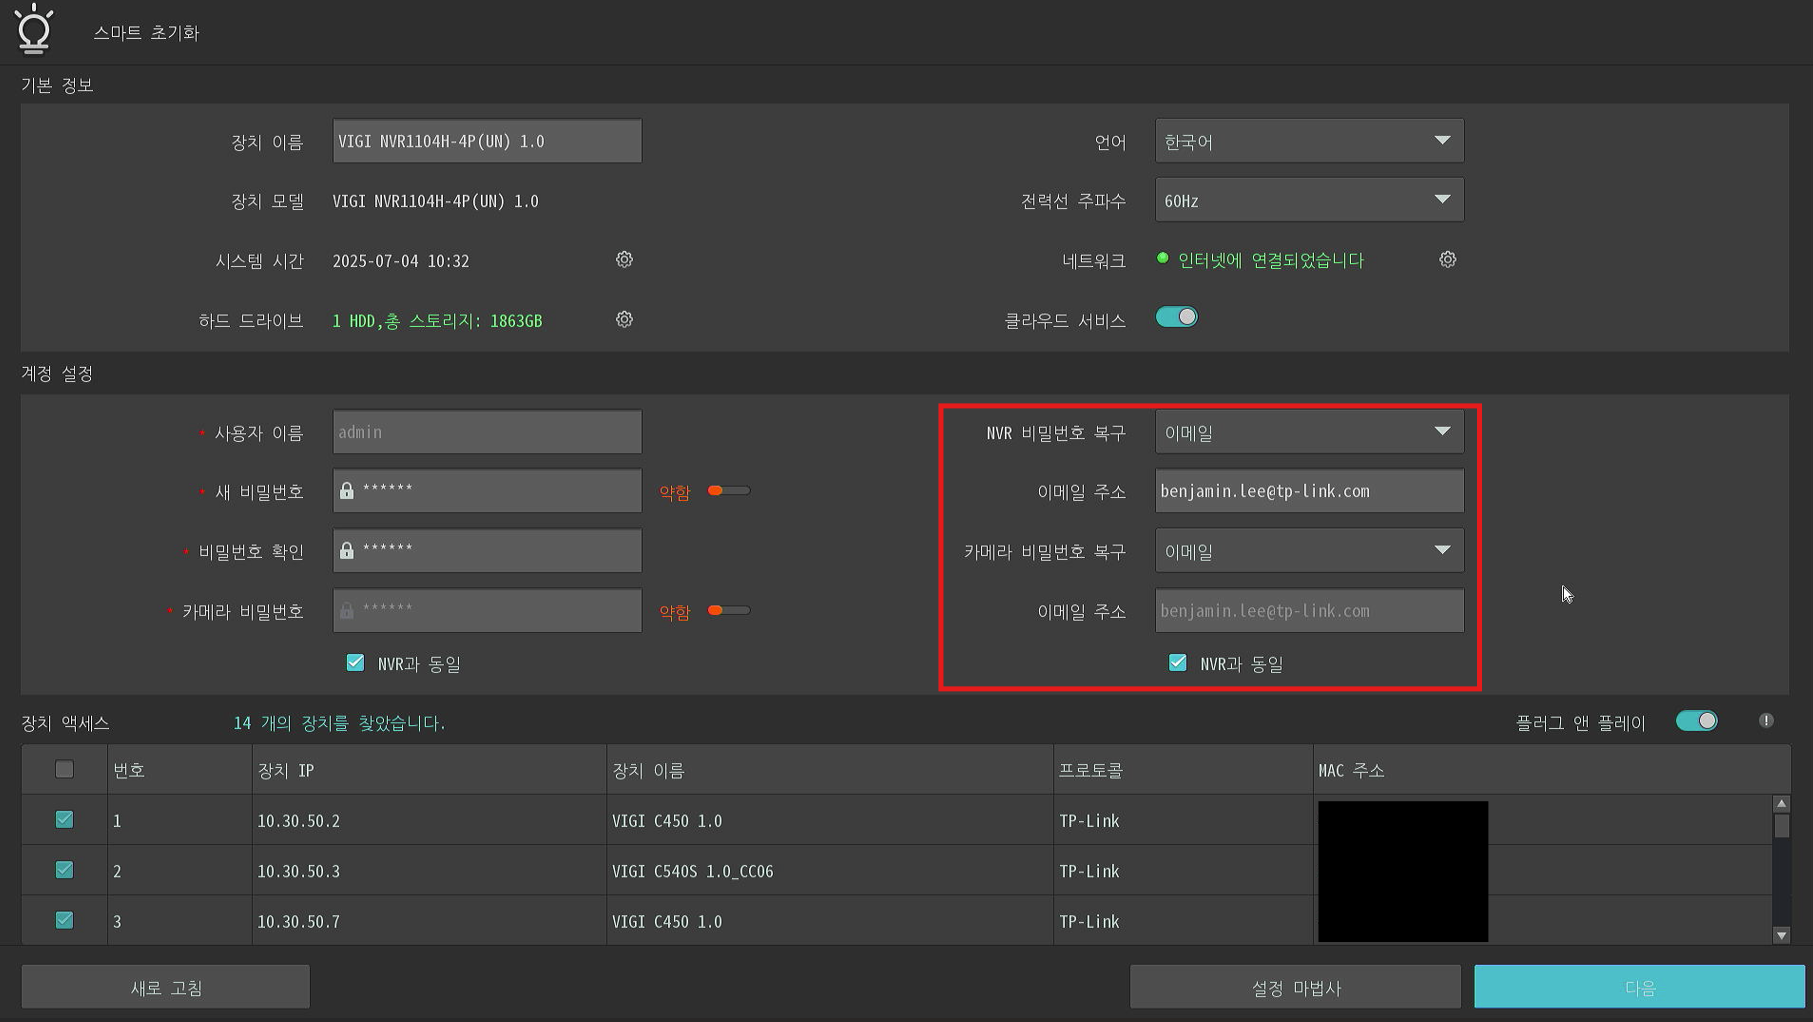This screenshot has width=1813, height=1022.
Task: Click the new password field
Action: [x=487, y=491]
